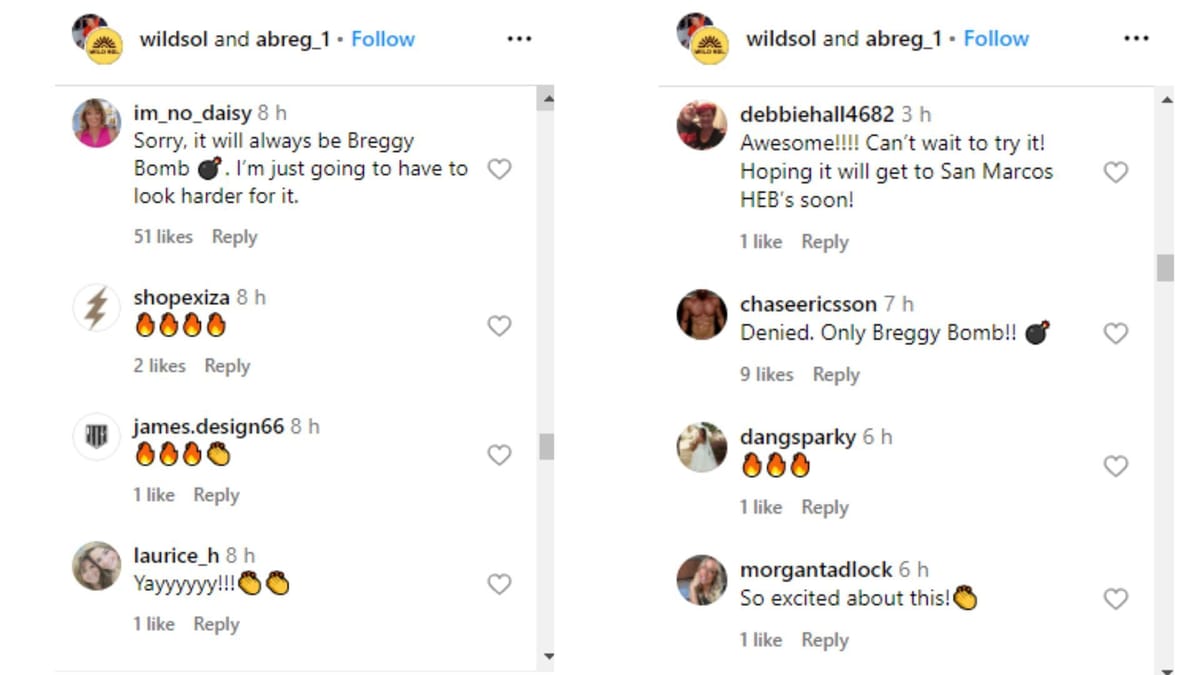Tap the heart icon on im_no_daisy's comment
This screenshot has height=675, width=1200.
click(x=500, y=170)
